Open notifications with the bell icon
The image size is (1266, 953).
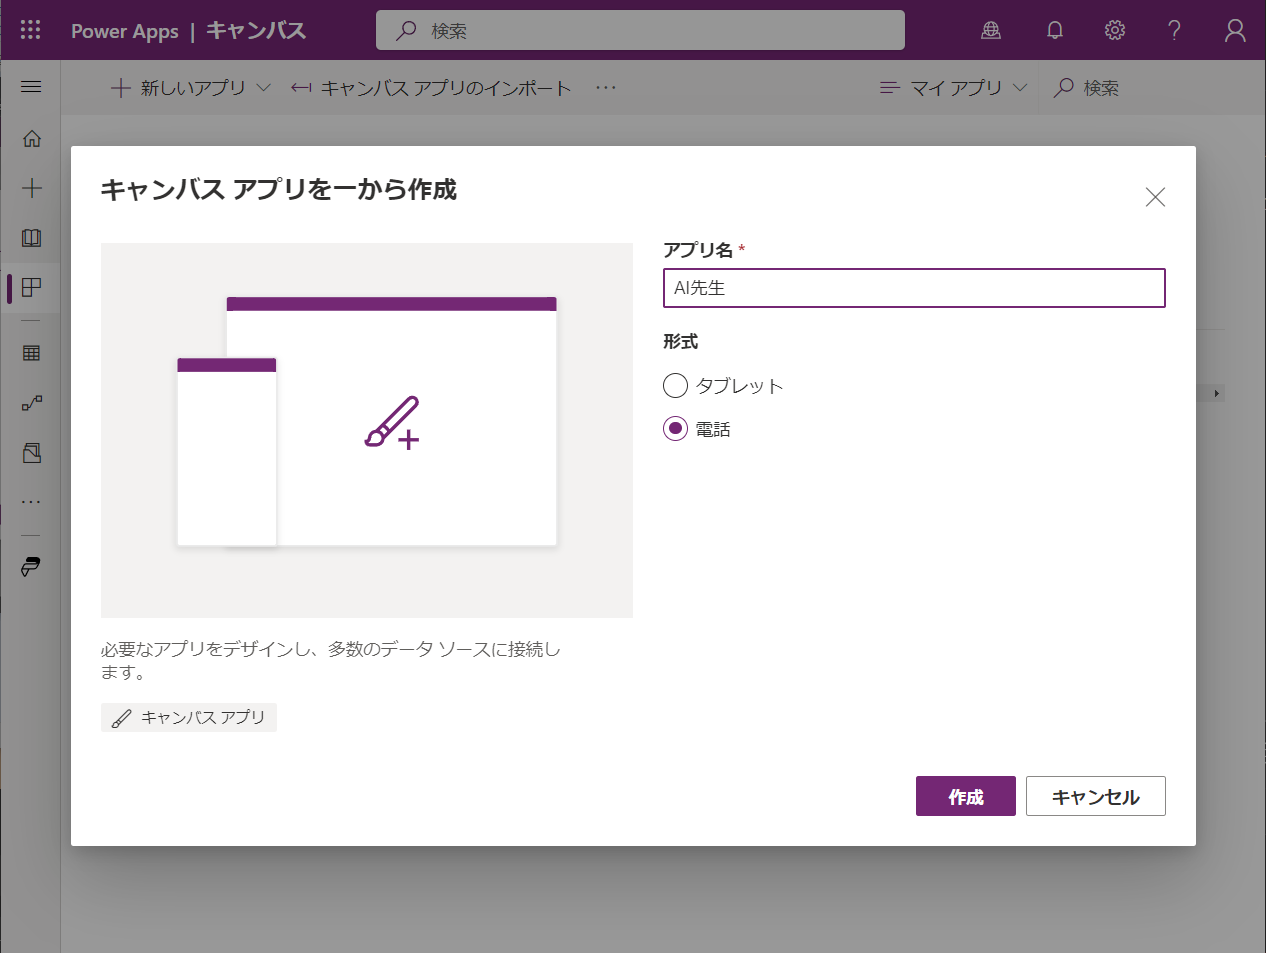click(1054, 29)
